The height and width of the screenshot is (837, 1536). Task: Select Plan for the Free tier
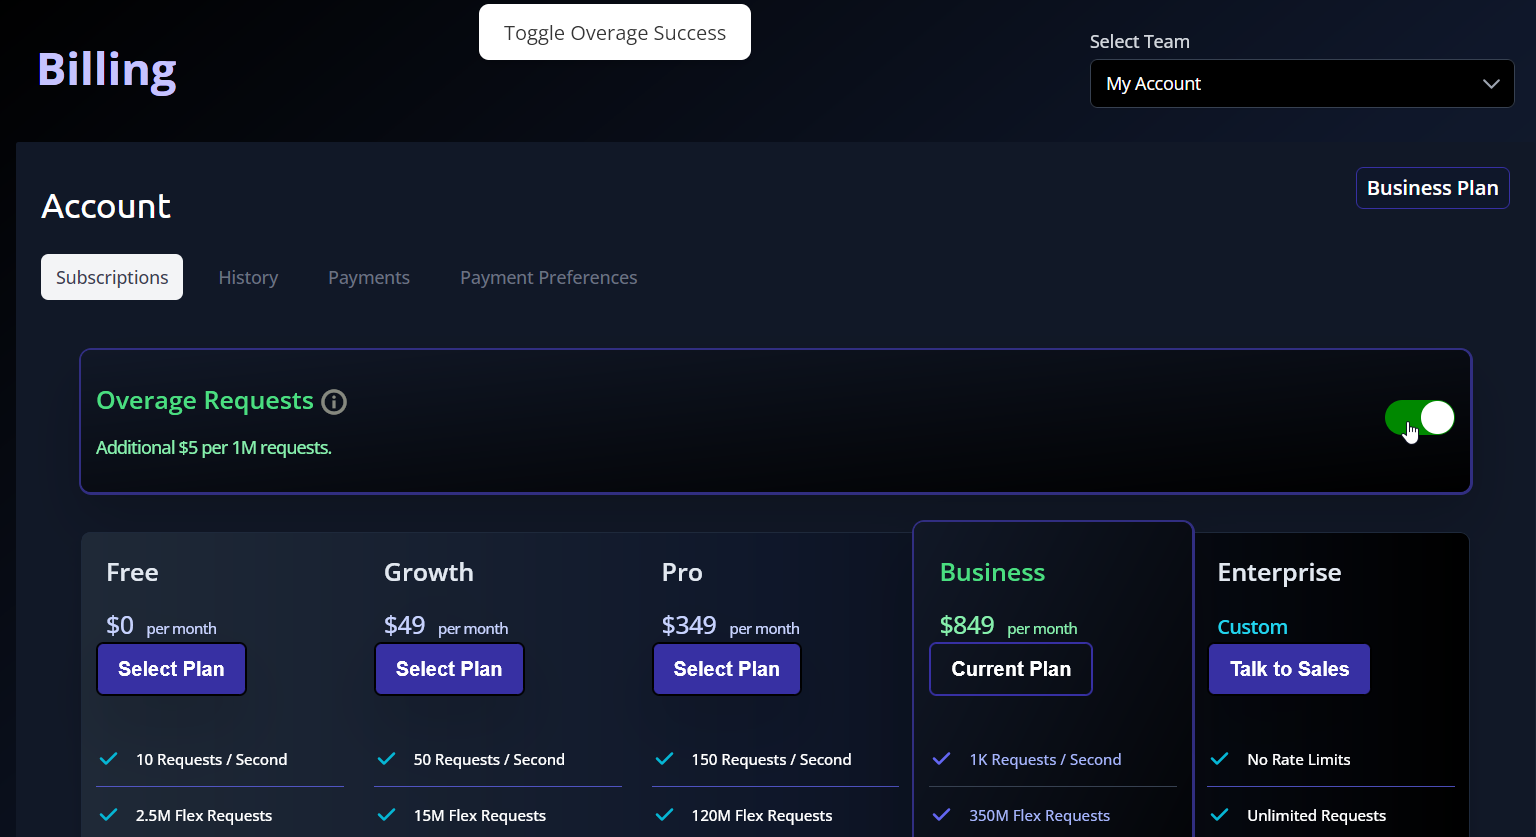171,669
